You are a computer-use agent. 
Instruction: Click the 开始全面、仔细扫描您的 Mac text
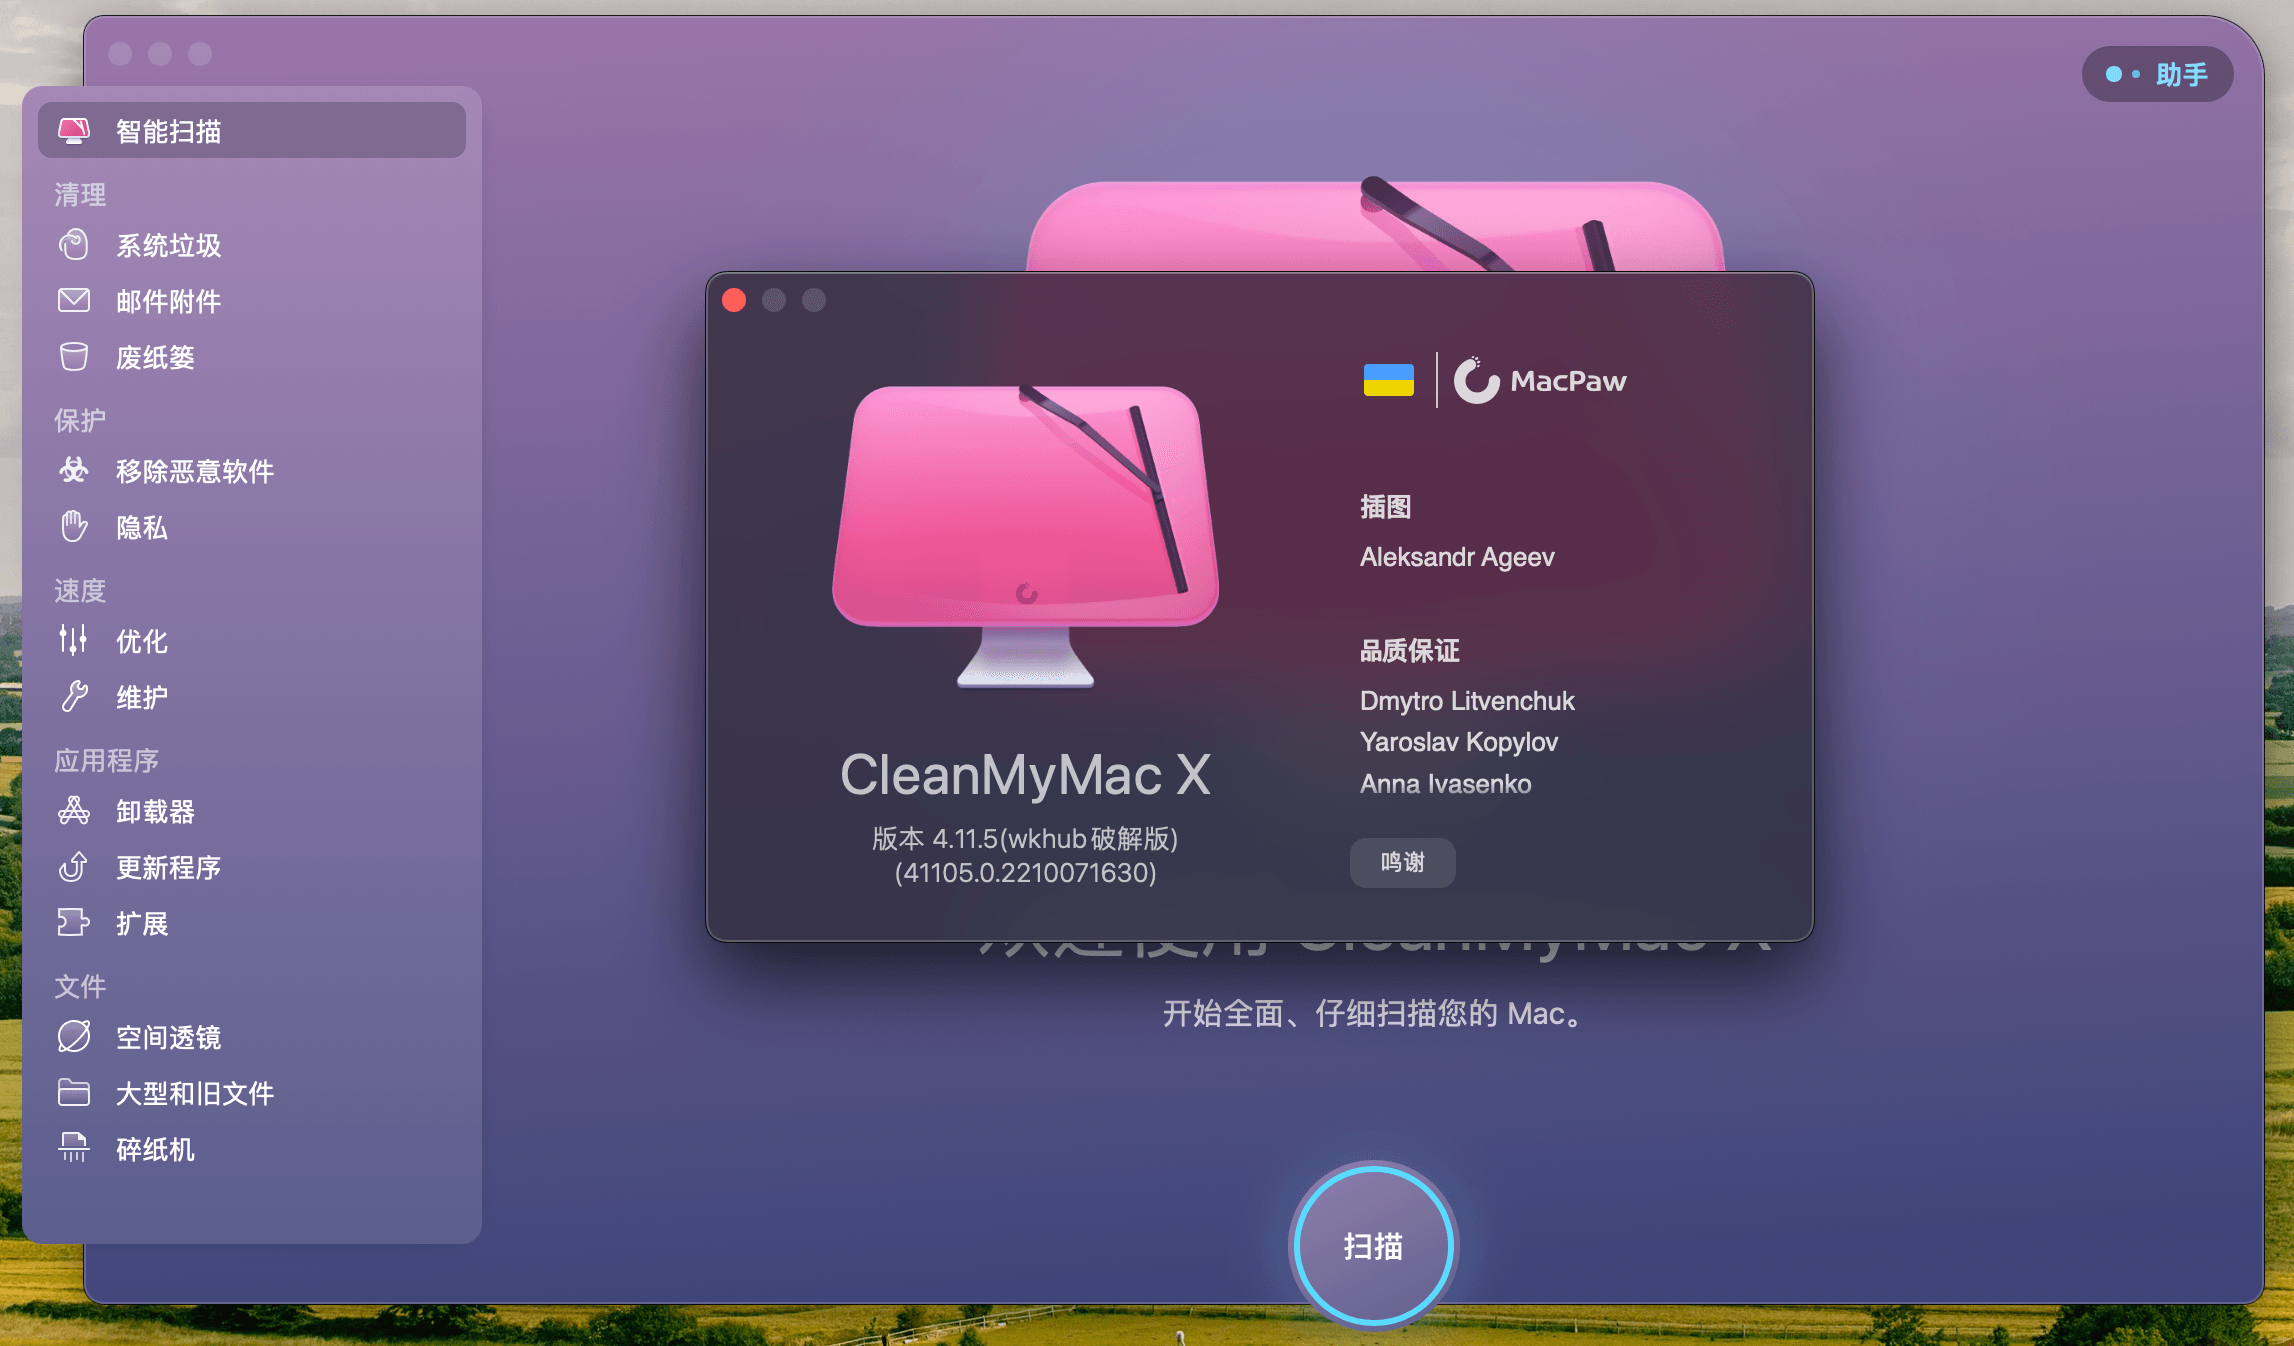pos(1374,1014)
